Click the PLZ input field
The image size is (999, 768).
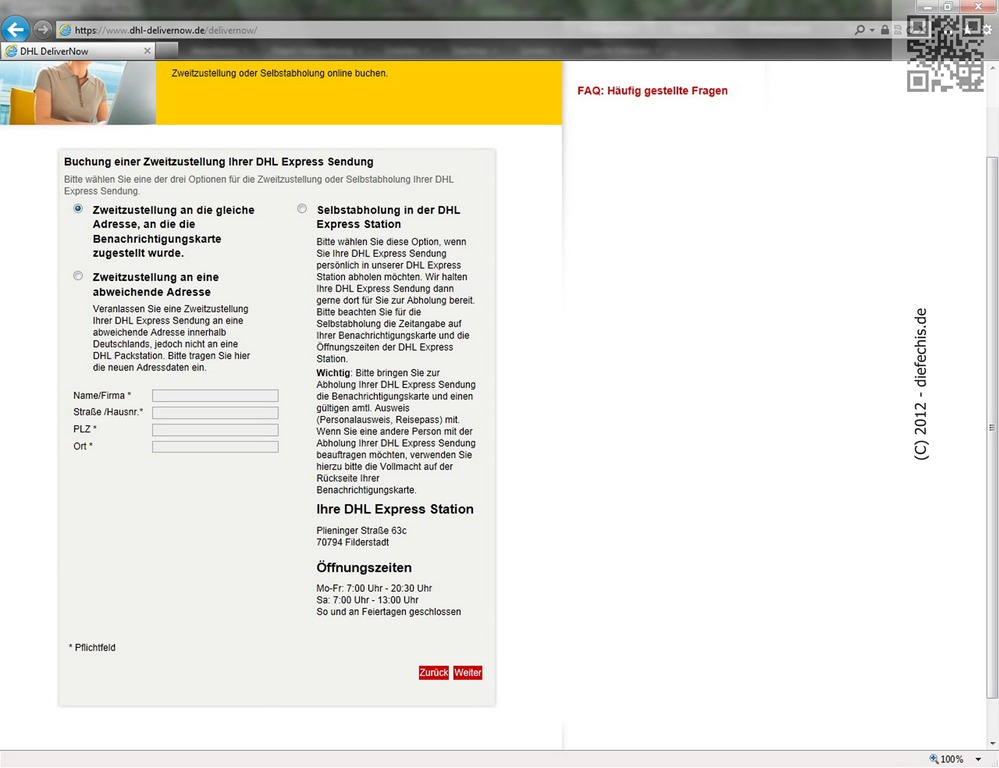tap(215, 430)
